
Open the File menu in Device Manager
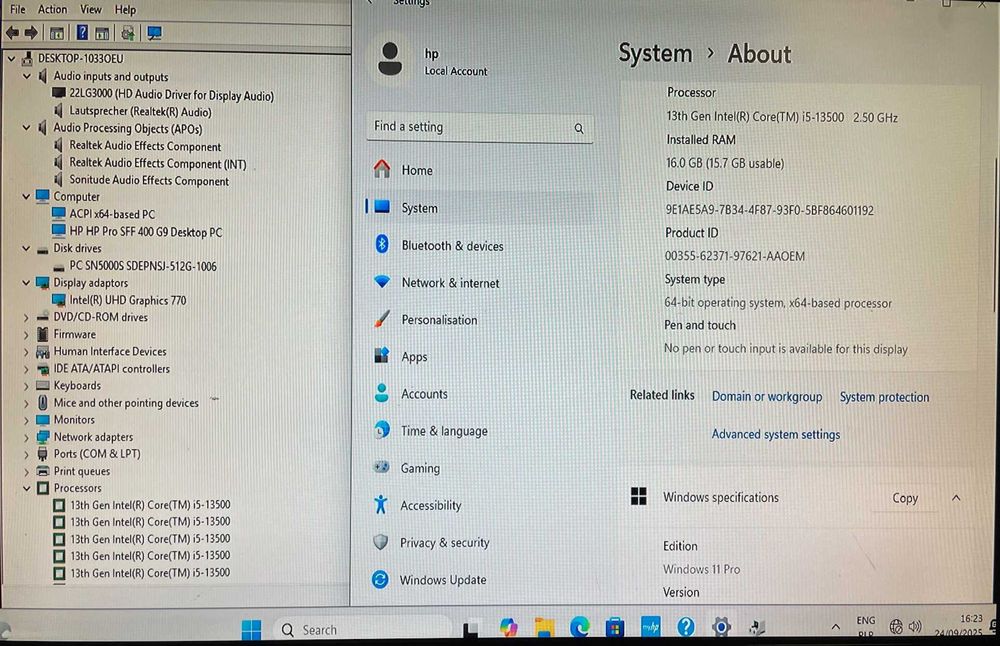(18, 9)
